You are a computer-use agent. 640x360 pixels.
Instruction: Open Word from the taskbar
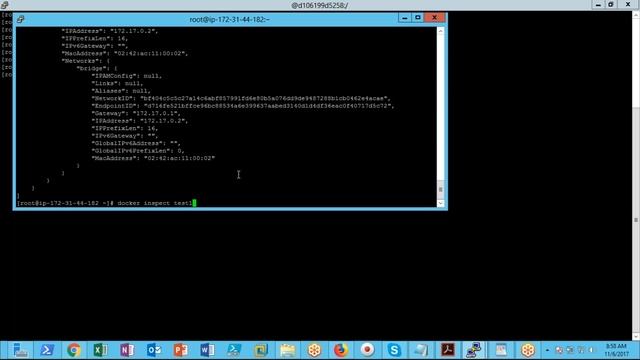click(207, 350)
